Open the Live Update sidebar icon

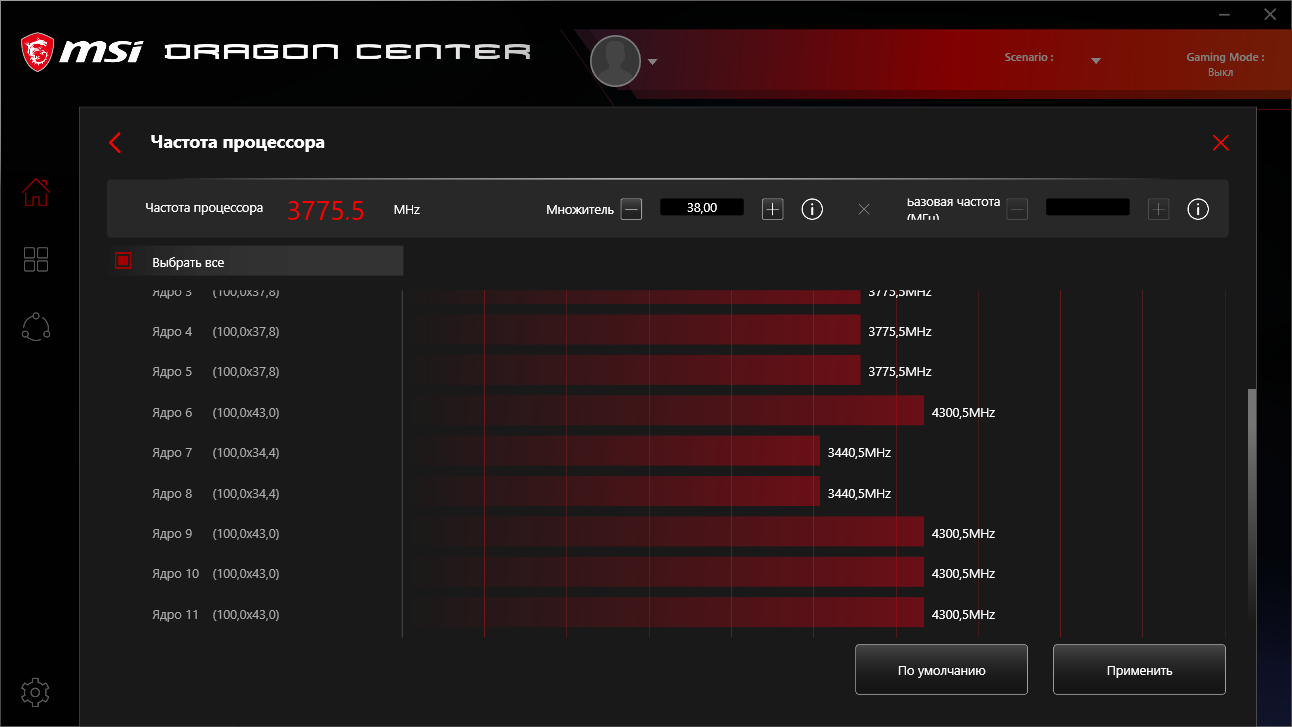point(36,327)
